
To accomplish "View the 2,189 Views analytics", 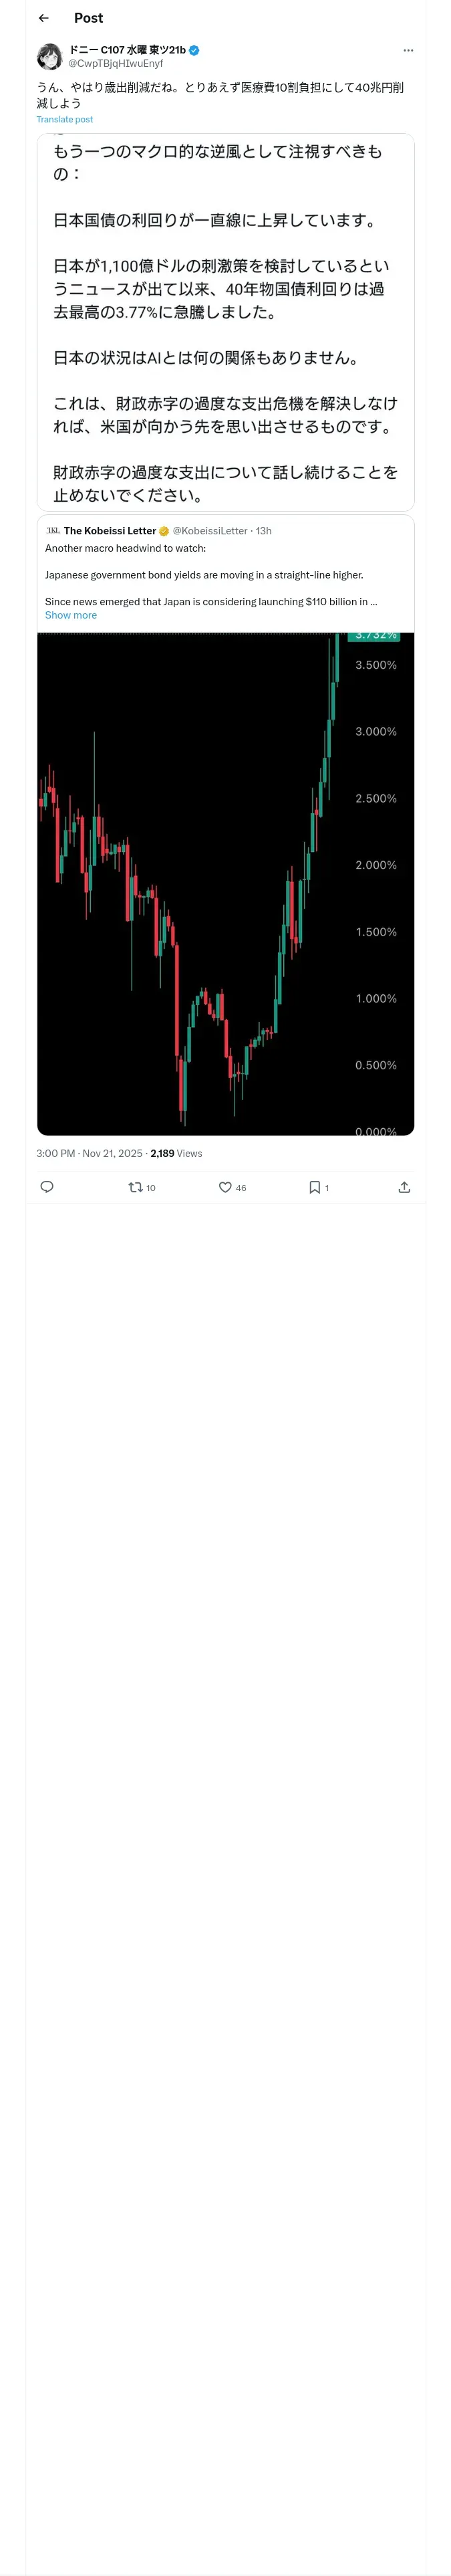I will (176, 1153).
